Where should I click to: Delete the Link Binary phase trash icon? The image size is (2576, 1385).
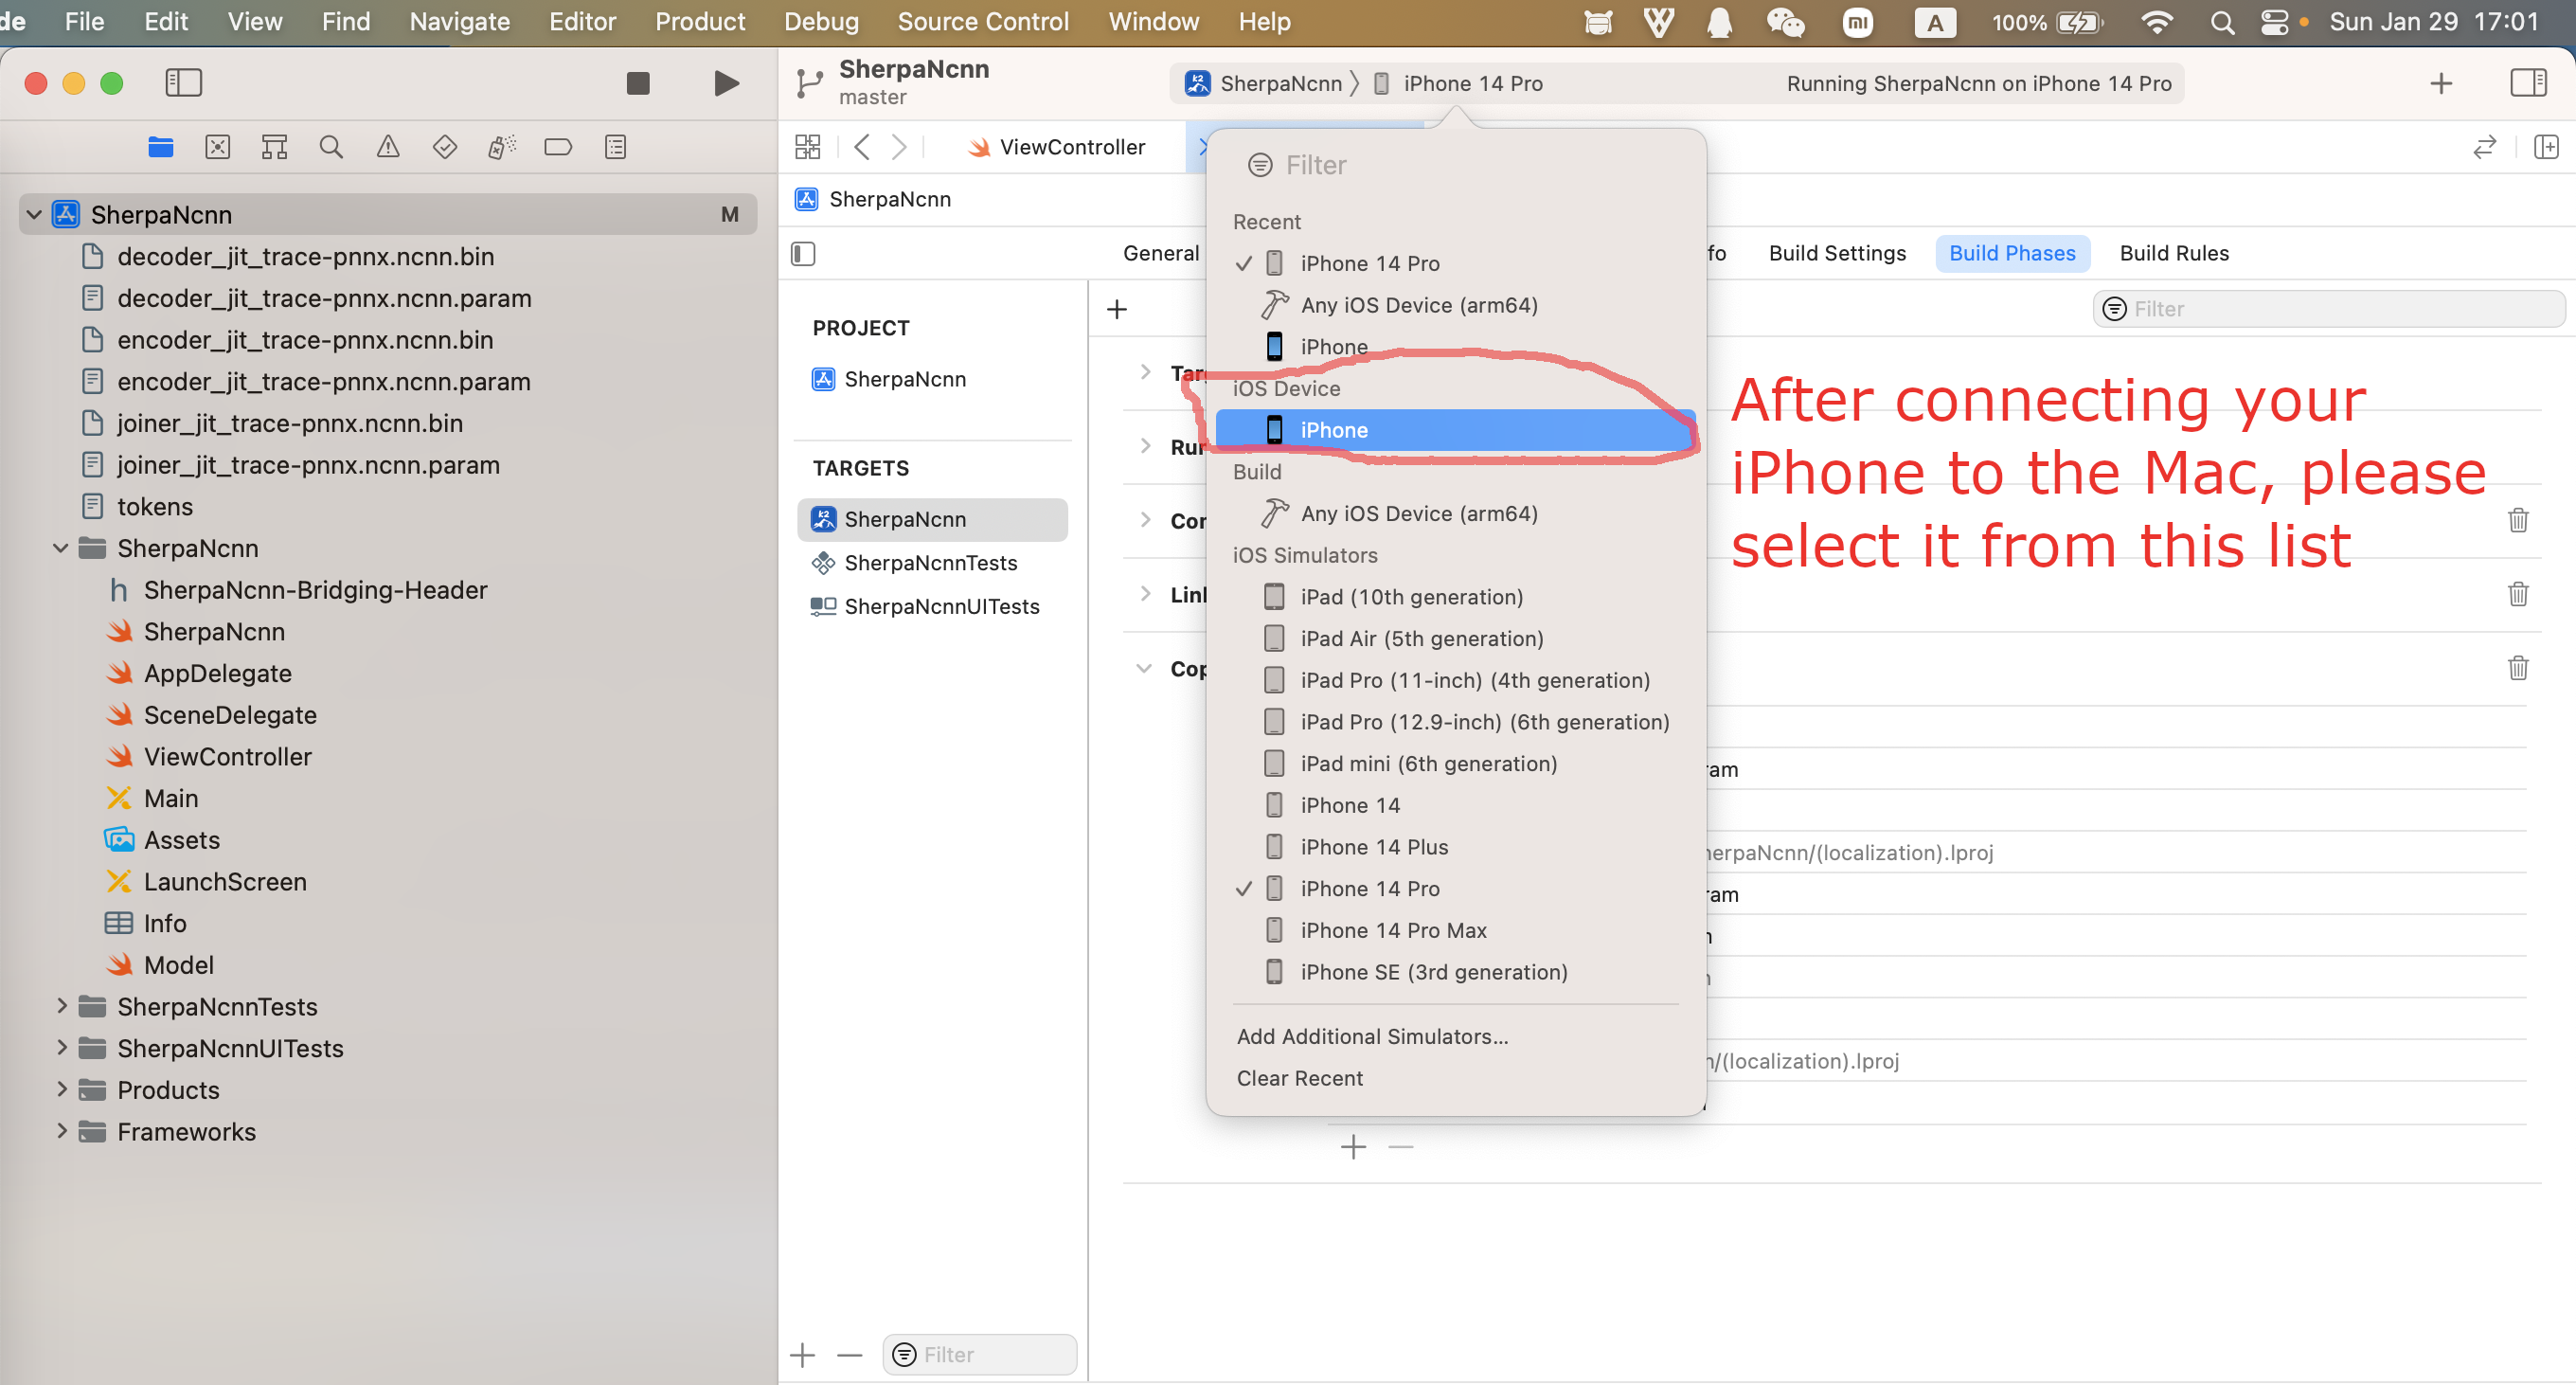[2518, 594]
